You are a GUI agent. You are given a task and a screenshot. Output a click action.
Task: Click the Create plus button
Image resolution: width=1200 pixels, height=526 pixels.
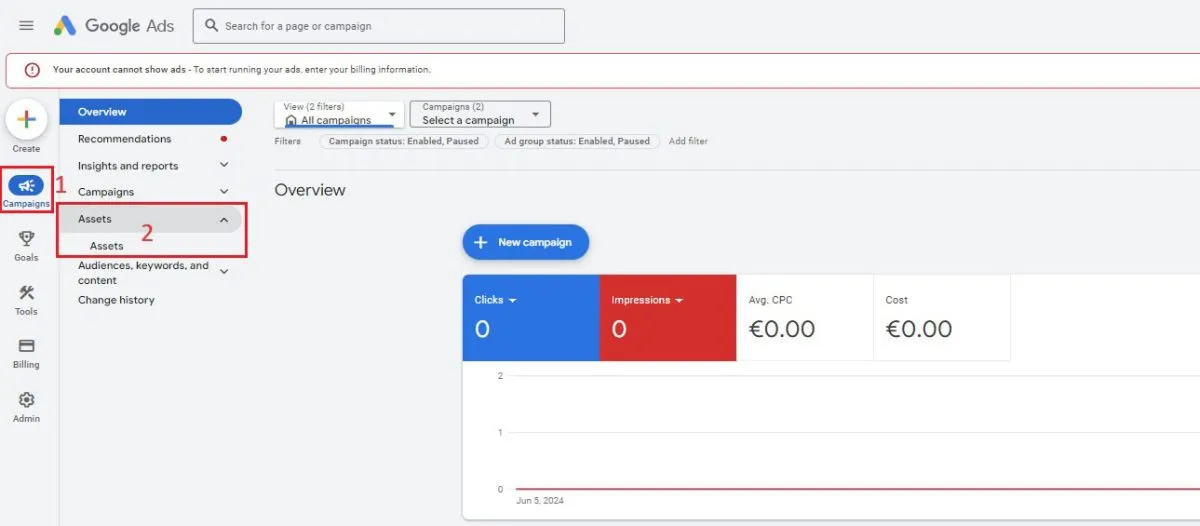[26, 120]
